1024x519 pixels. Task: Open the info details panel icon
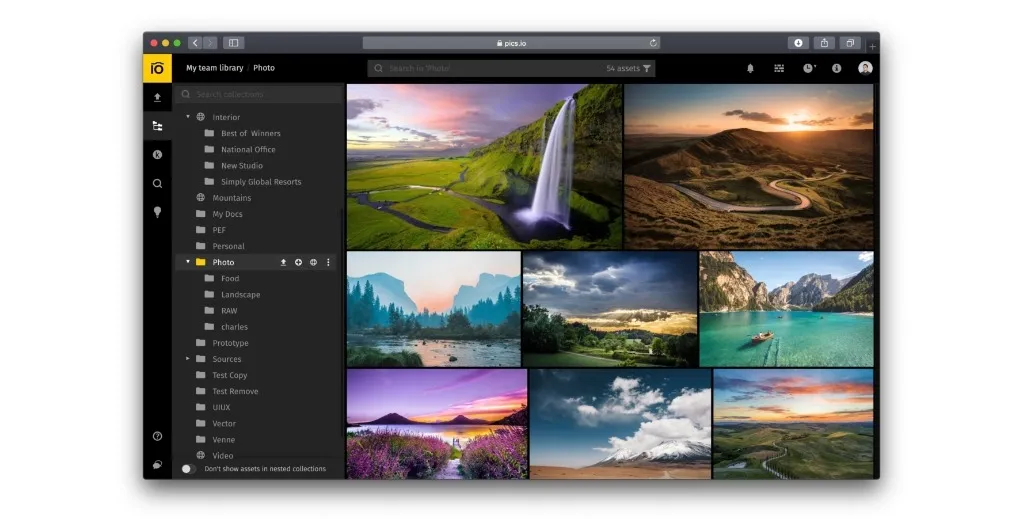pos(837,68)
